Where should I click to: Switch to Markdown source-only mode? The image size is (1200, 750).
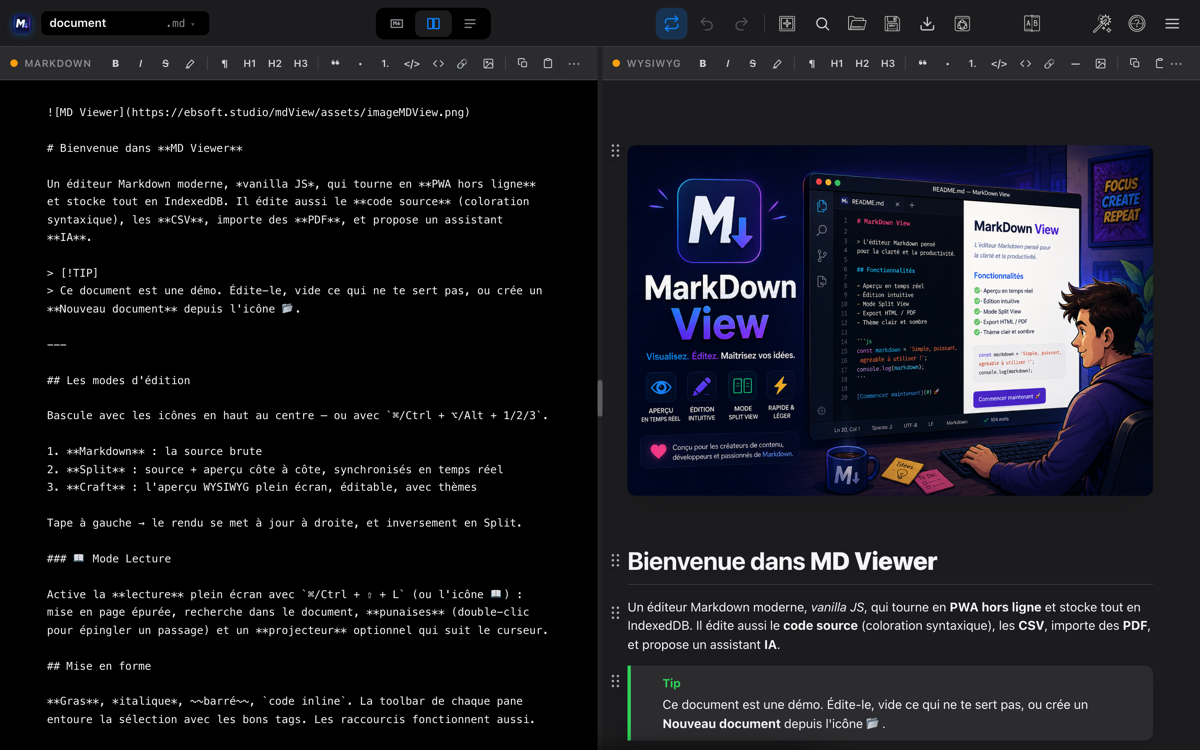pyautogui.click(x=397, y=24)
